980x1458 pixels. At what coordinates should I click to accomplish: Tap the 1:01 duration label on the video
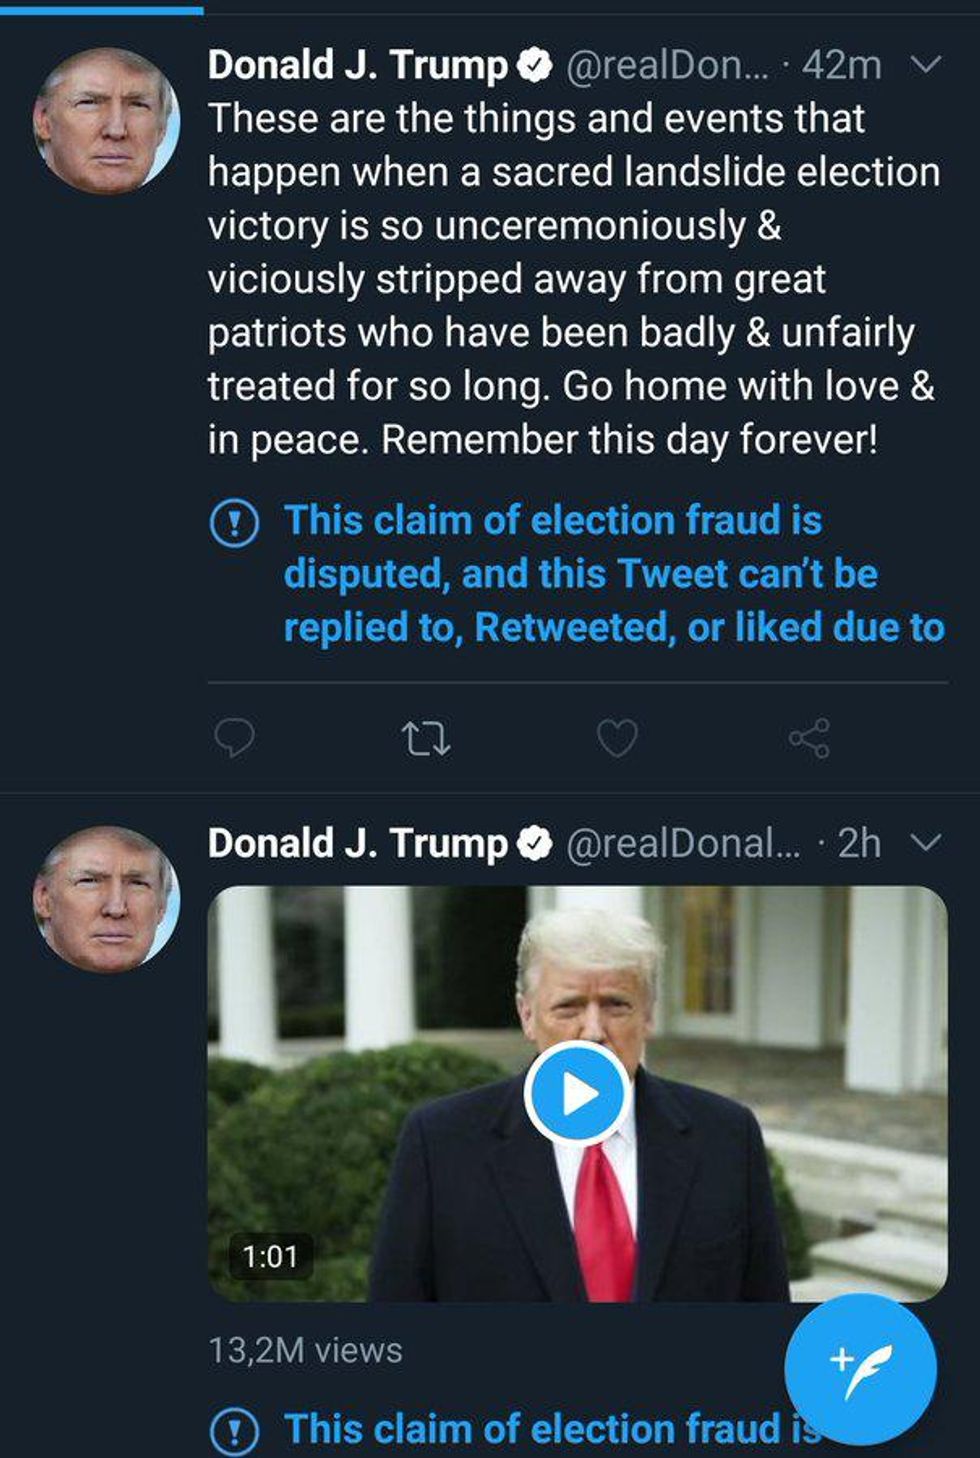point(270,1256)
